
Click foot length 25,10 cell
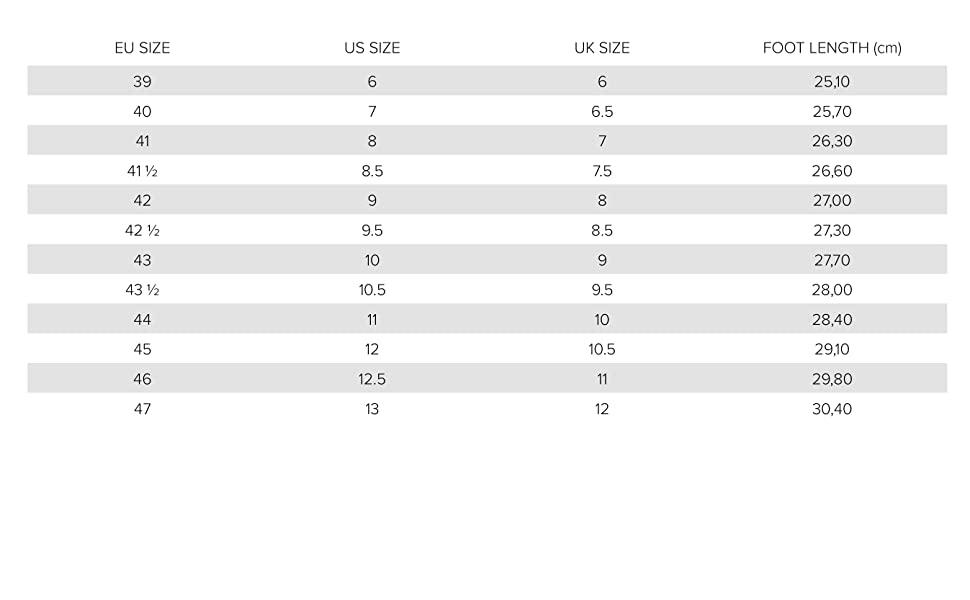832,82
